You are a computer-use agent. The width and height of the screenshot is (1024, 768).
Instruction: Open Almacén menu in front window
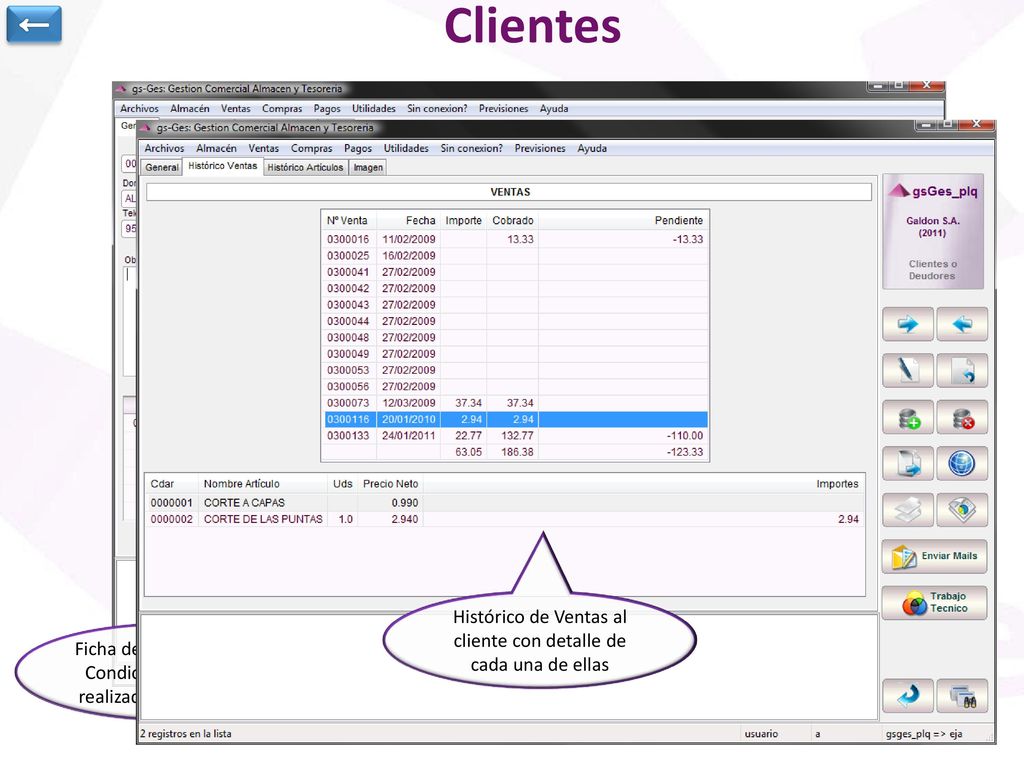point(216,148)
